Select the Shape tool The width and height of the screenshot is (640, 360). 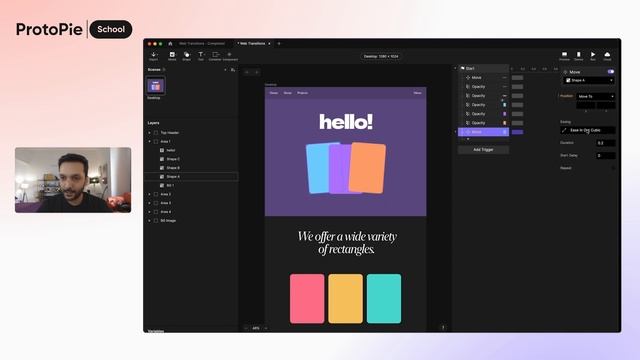pyautogui.click(x=187, y=56)
